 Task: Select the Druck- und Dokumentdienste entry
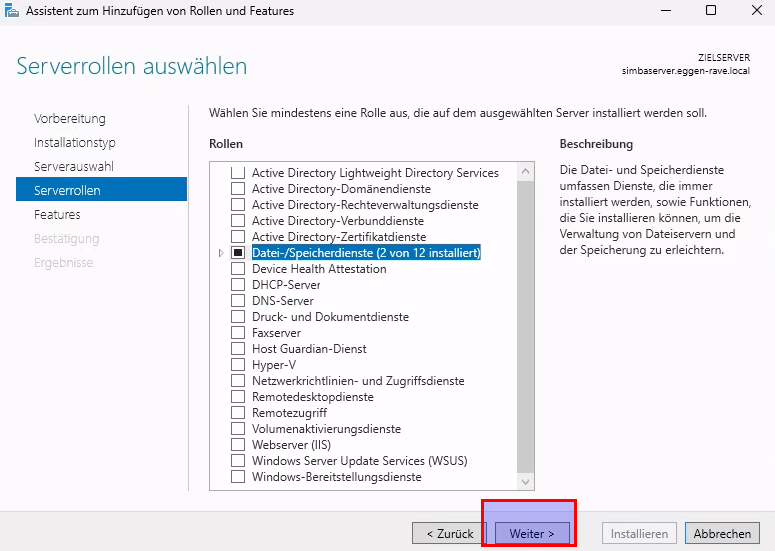330,317
